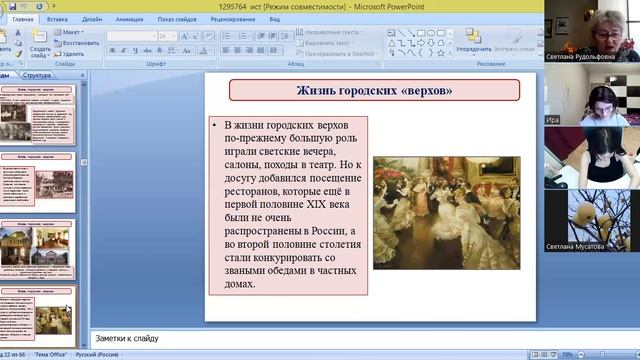Align text left

point(226,51)
